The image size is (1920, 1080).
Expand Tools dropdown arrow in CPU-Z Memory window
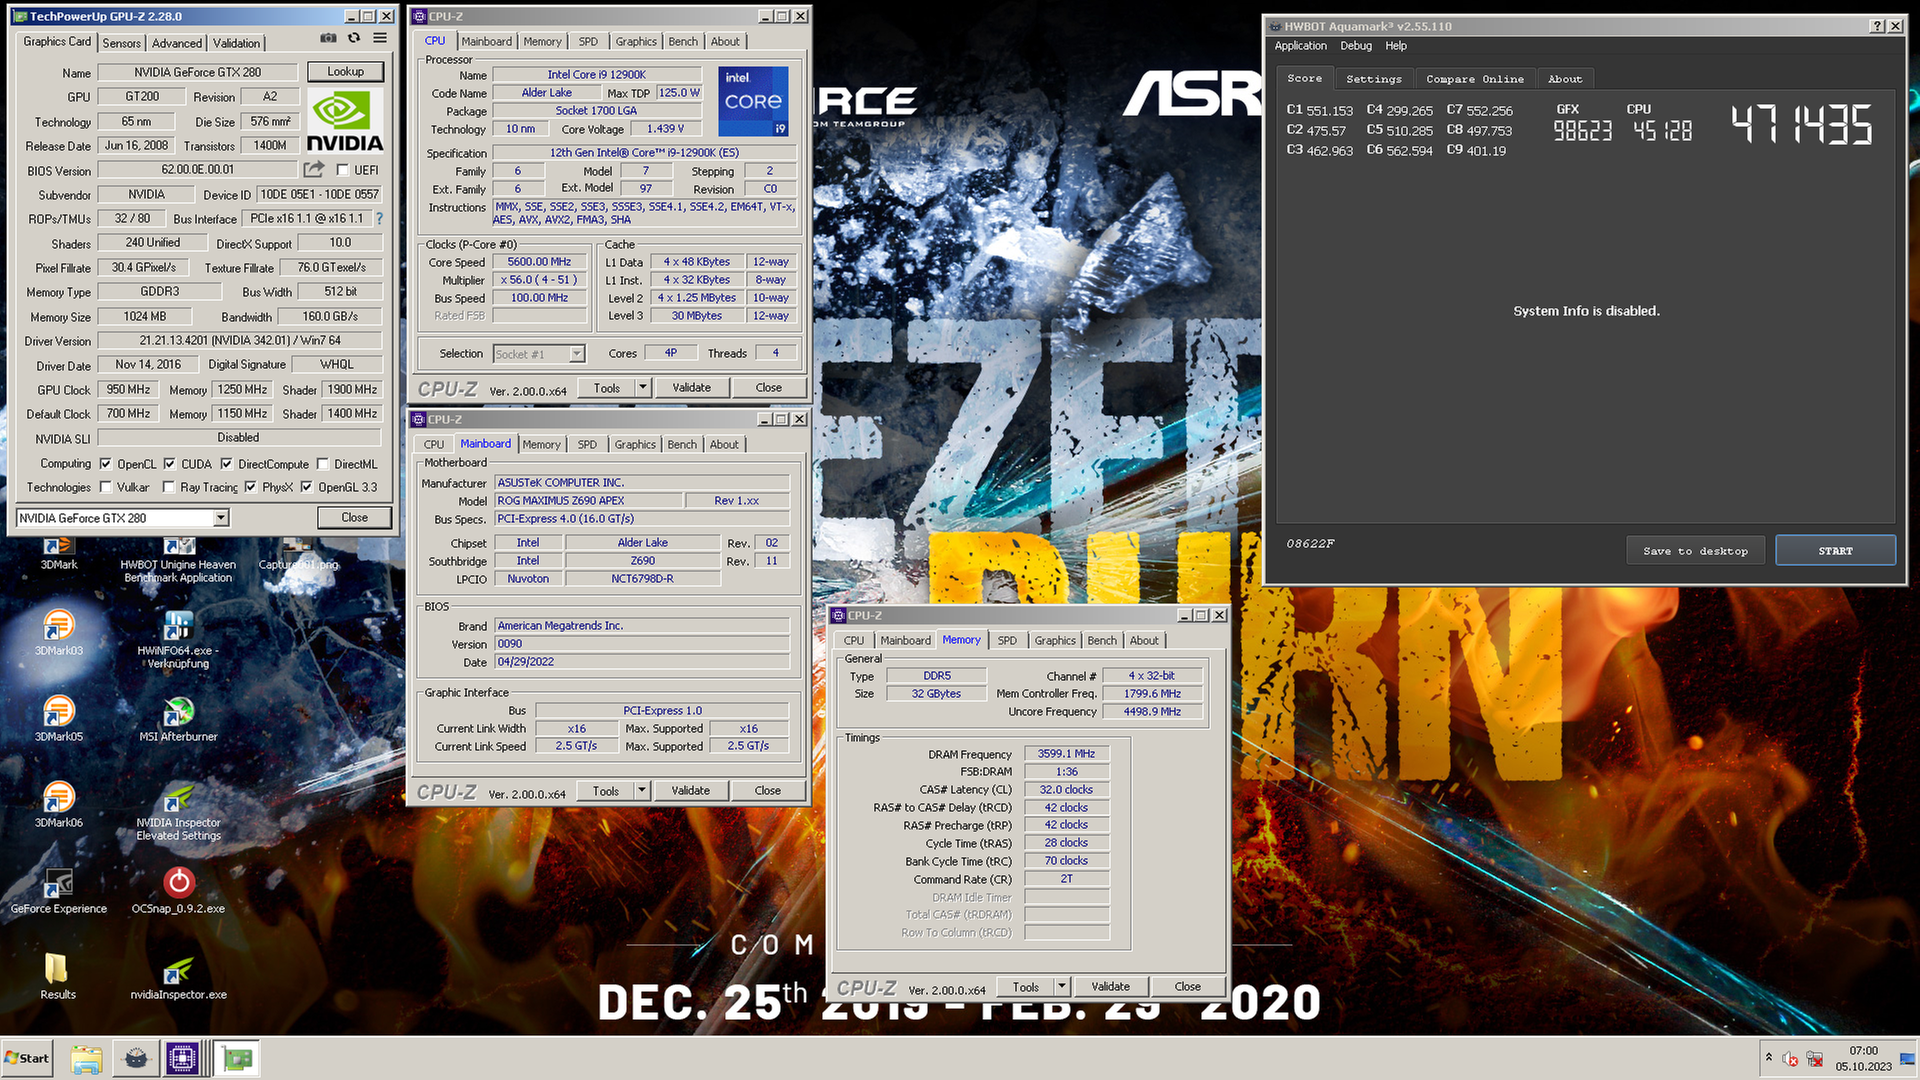1062,986
